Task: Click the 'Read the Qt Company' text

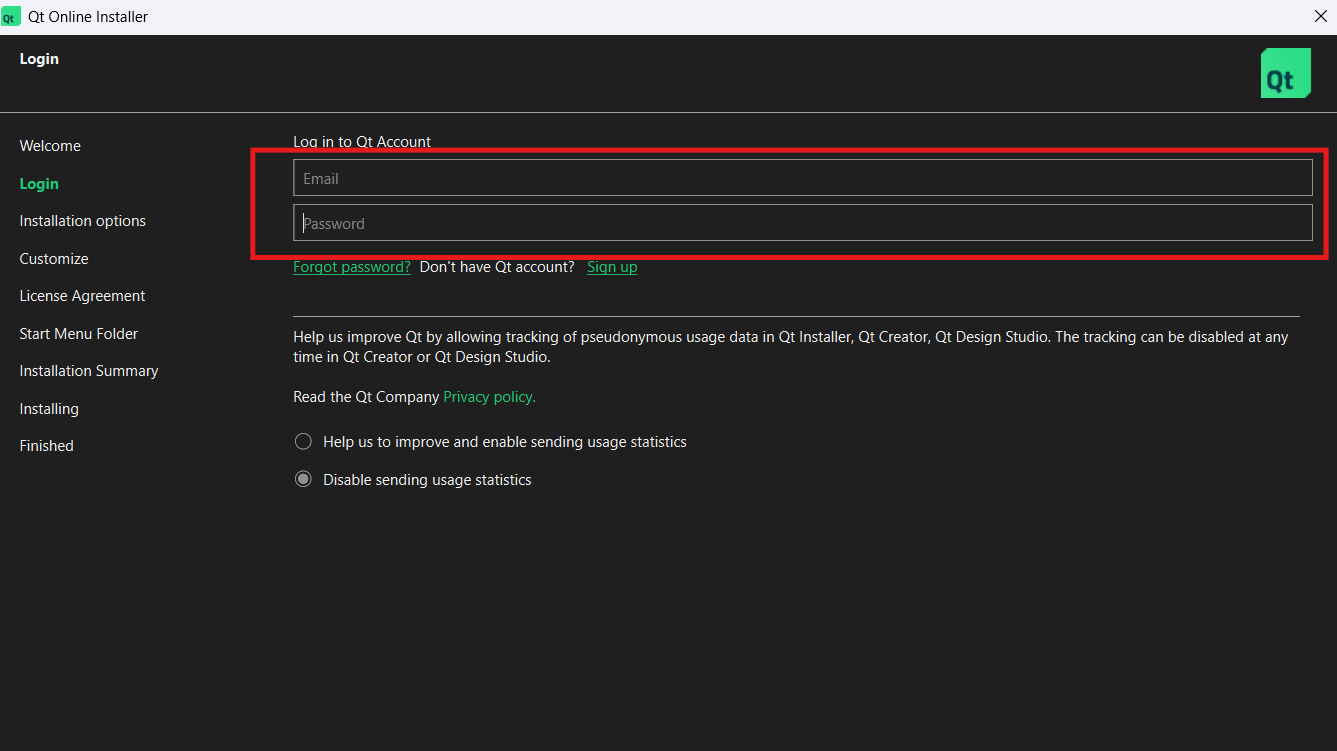Action: tap(366, 397)
